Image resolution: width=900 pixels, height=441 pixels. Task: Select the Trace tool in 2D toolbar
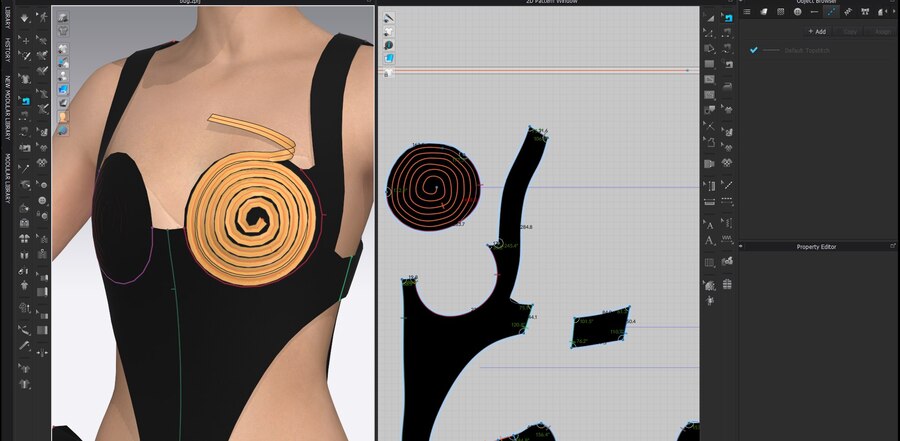pos(709,141)
